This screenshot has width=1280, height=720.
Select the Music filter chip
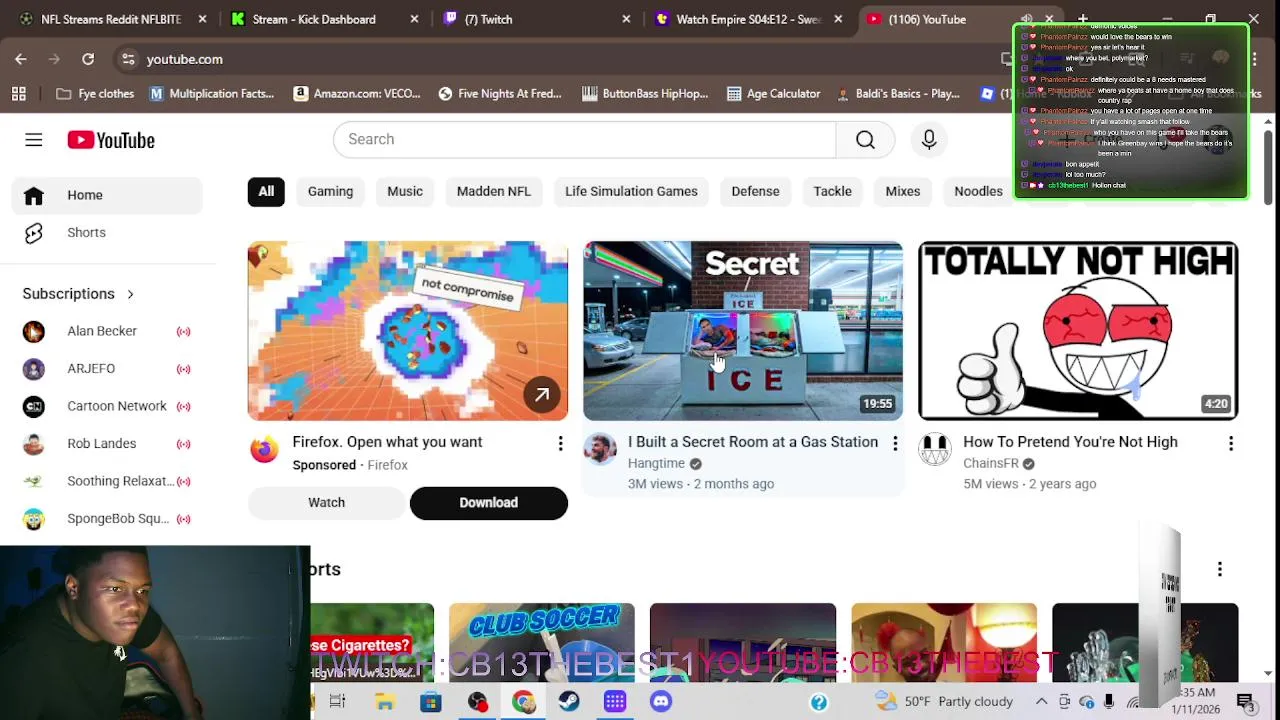click(405, 192)
